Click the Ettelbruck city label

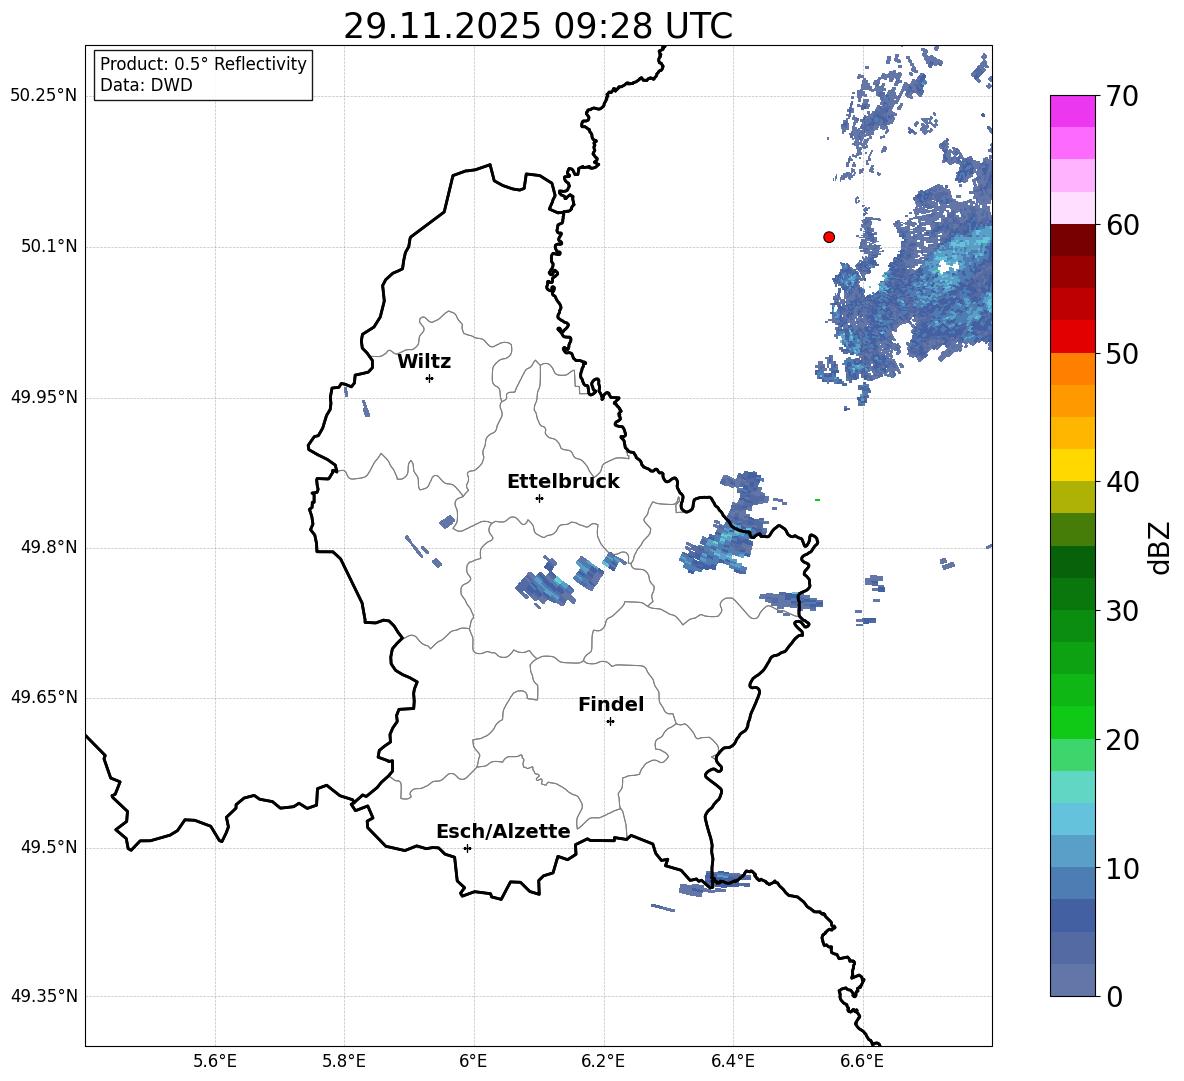click(563, 482)
